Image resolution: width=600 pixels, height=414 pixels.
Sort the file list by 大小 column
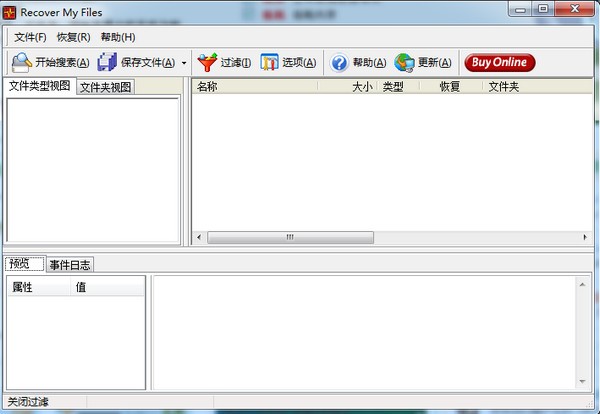[347, 87]
